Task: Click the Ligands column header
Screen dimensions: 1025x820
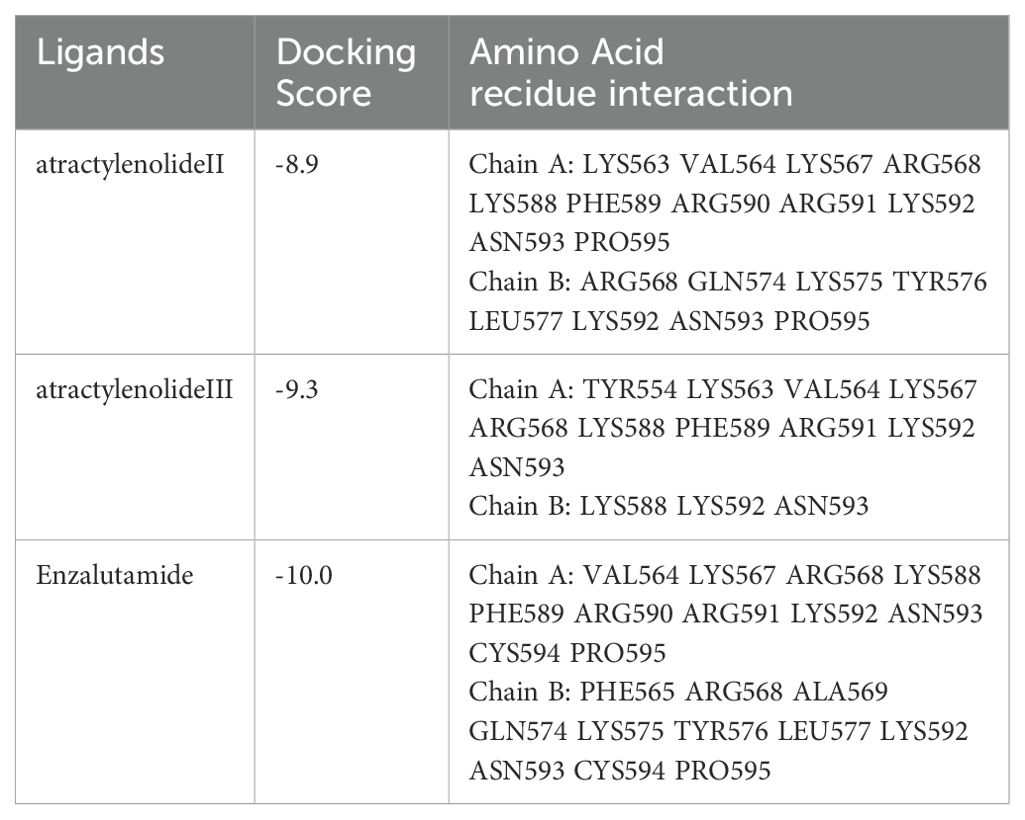Action: [x=100, y=52]
